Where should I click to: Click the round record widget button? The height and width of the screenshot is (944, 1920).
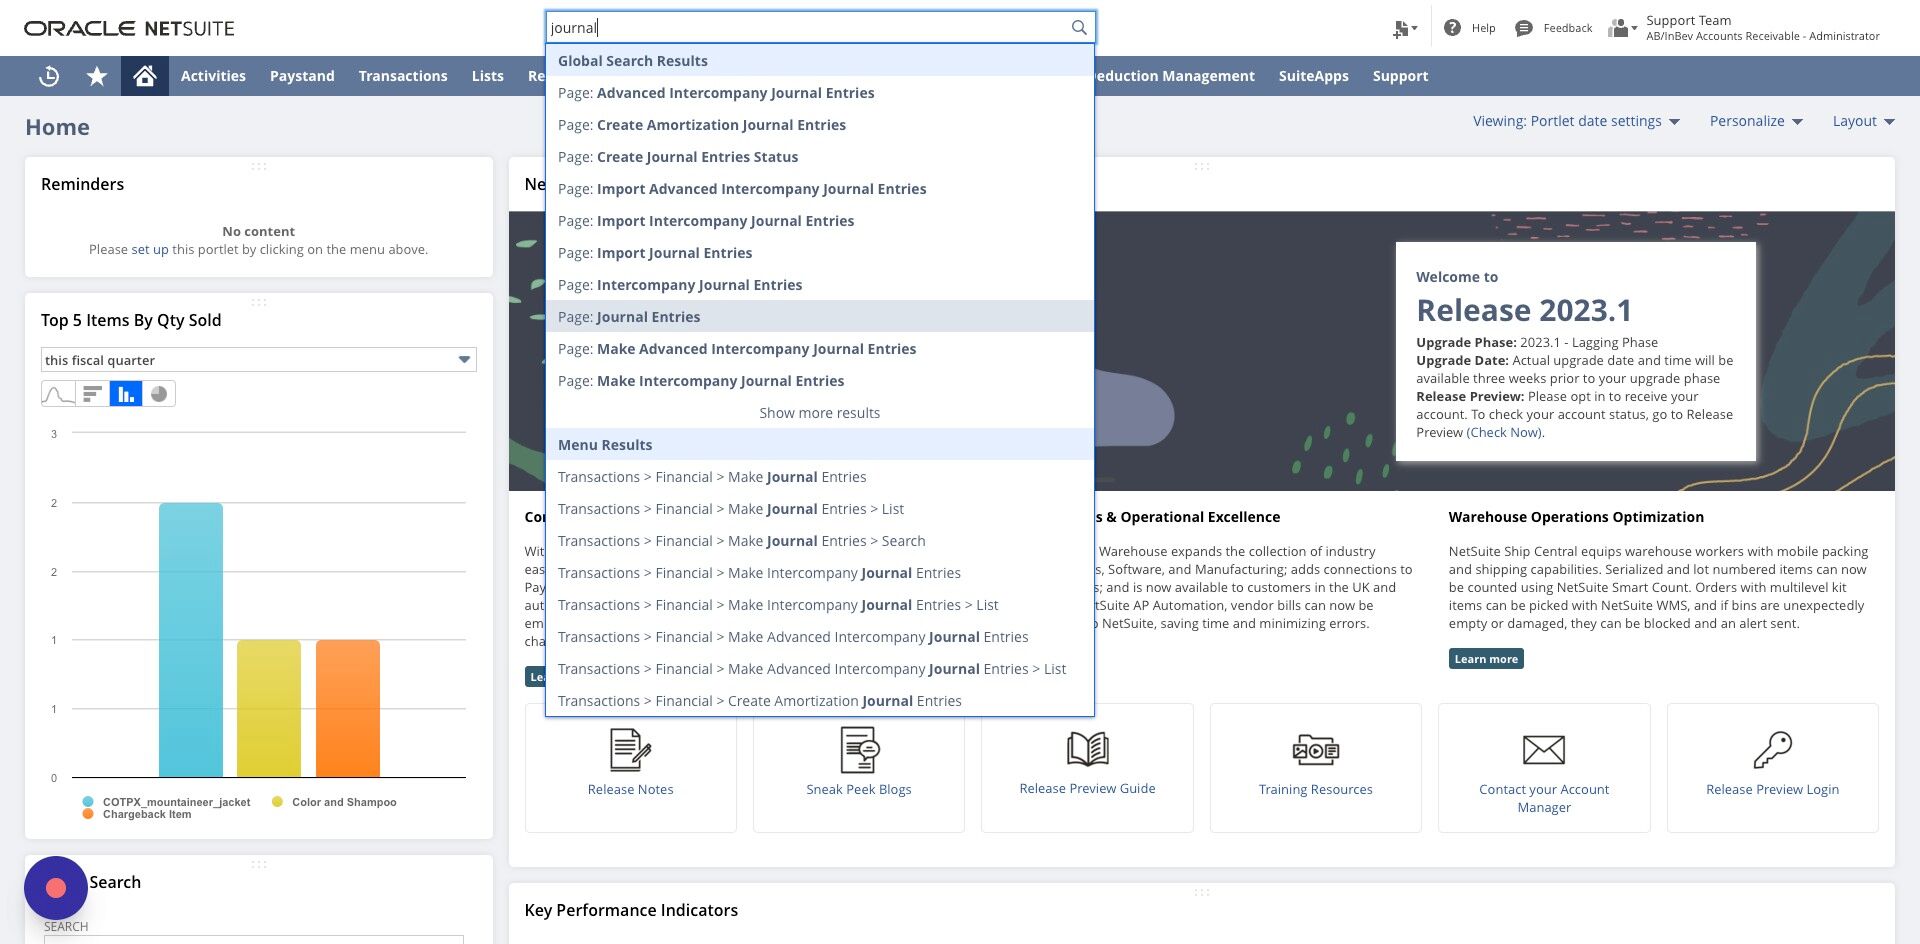[x=56, y=888]
